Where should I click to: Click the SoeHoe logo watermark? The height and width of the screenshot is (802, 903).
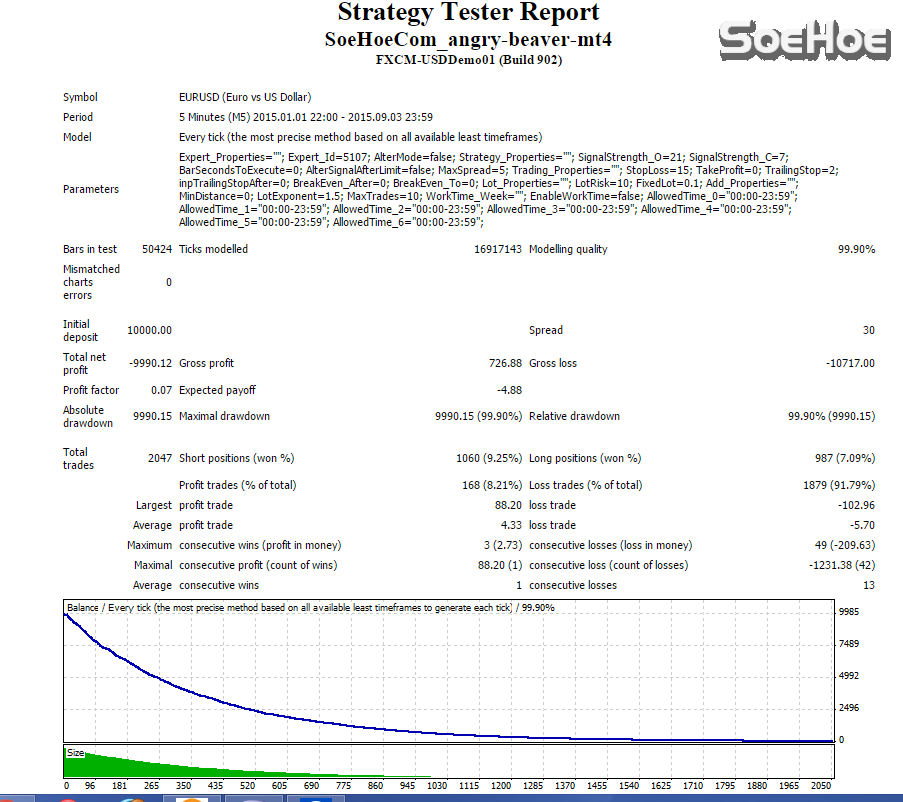[x=804, y=41]
